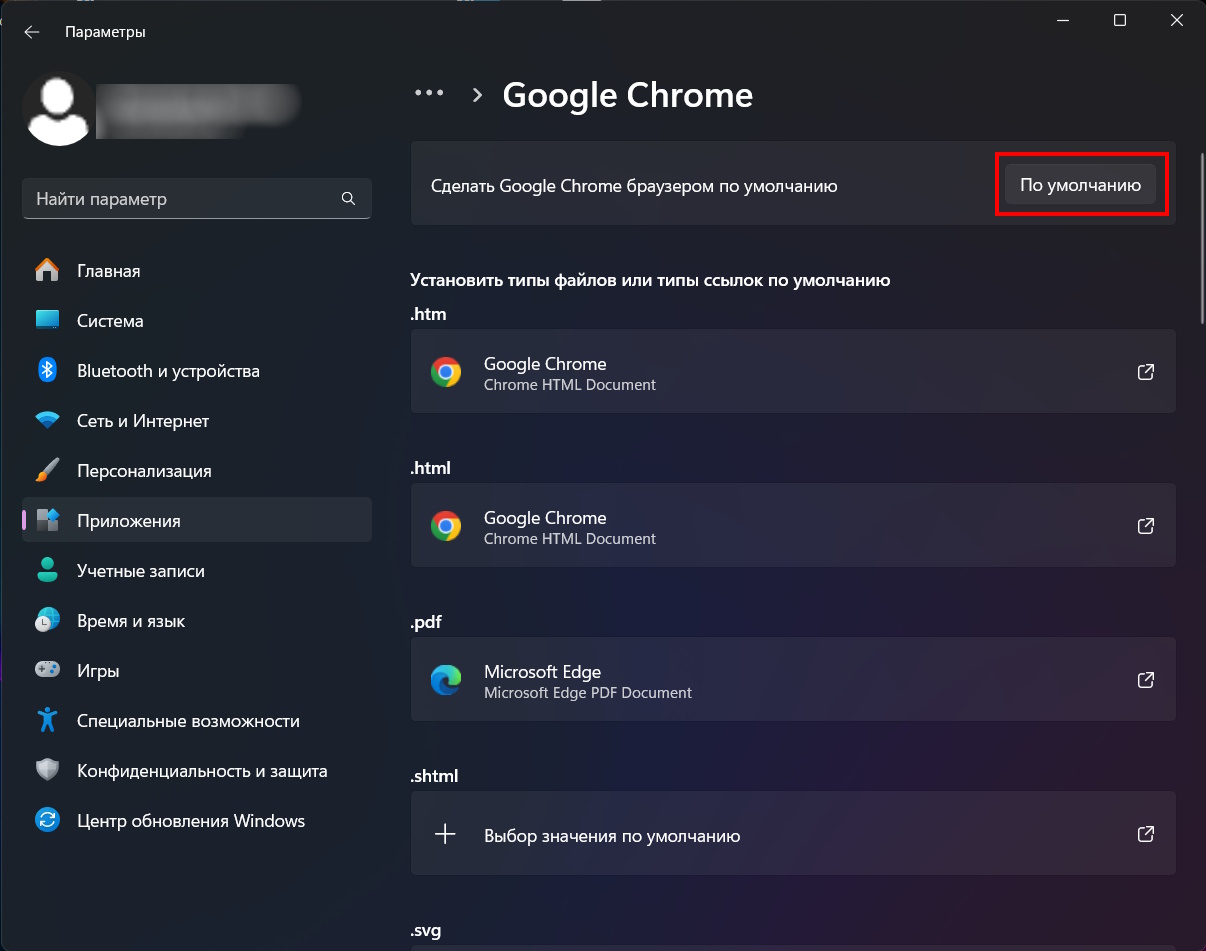Click the Google Chrome page title
This screenshot has height=951, width=1206.
(x=627, y=95)
